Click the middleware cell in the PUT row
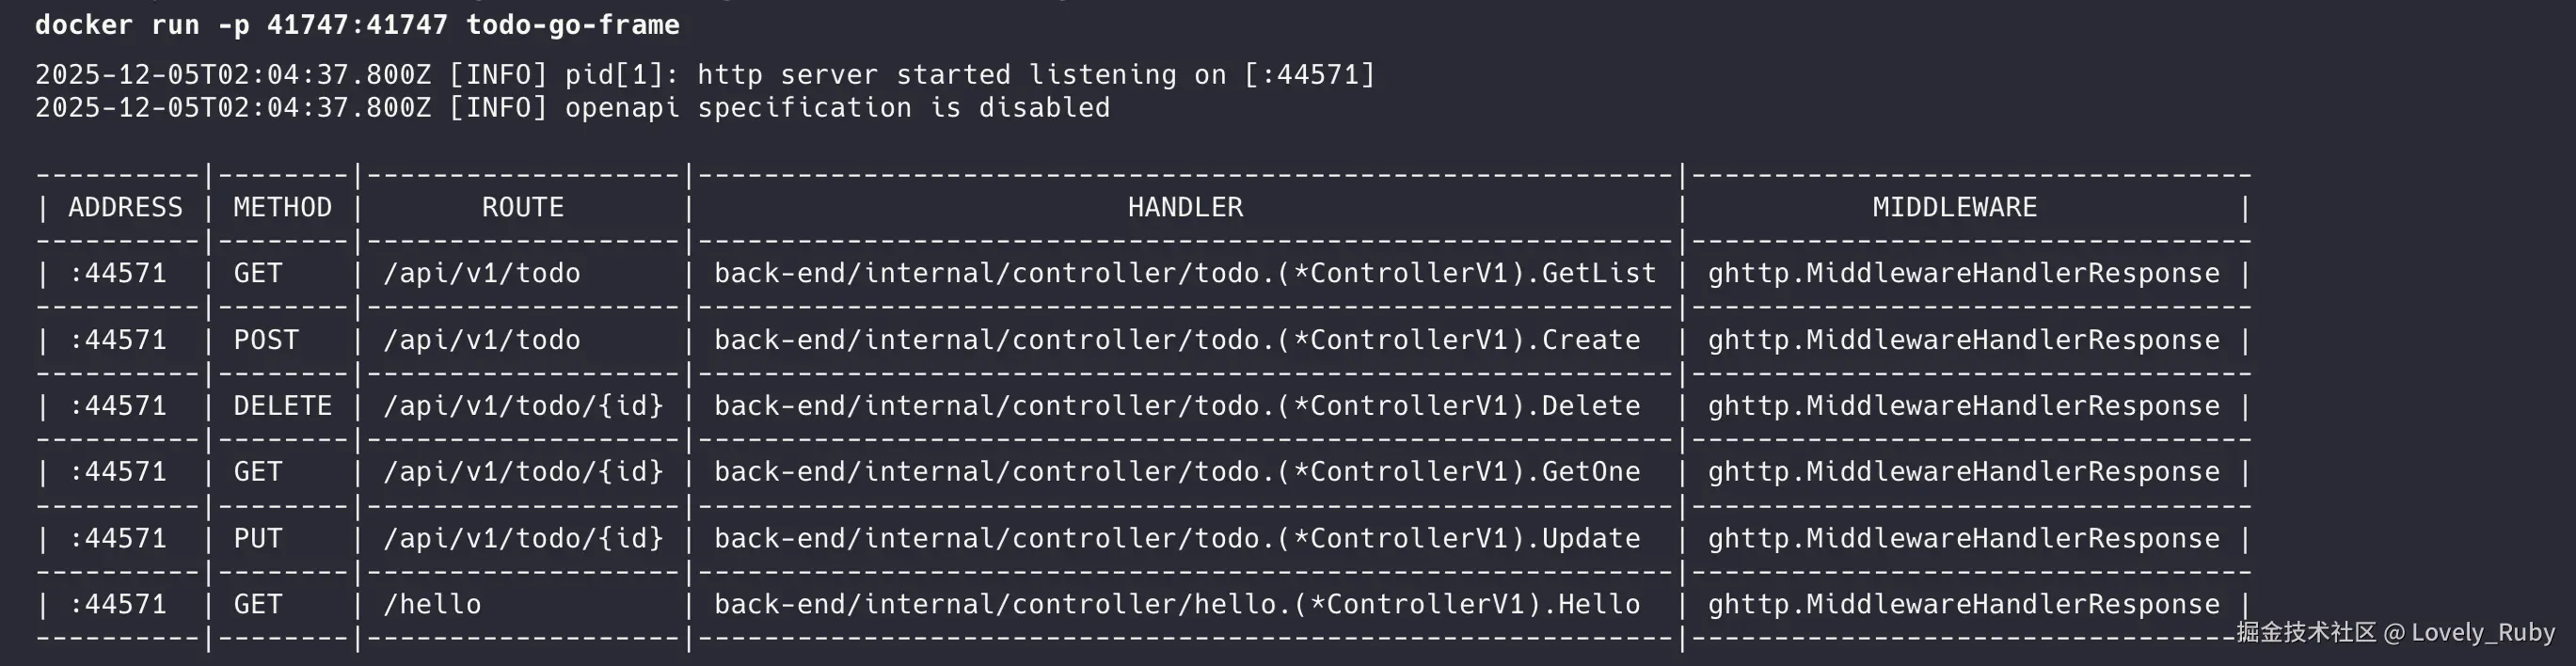 click(1963, 539)
